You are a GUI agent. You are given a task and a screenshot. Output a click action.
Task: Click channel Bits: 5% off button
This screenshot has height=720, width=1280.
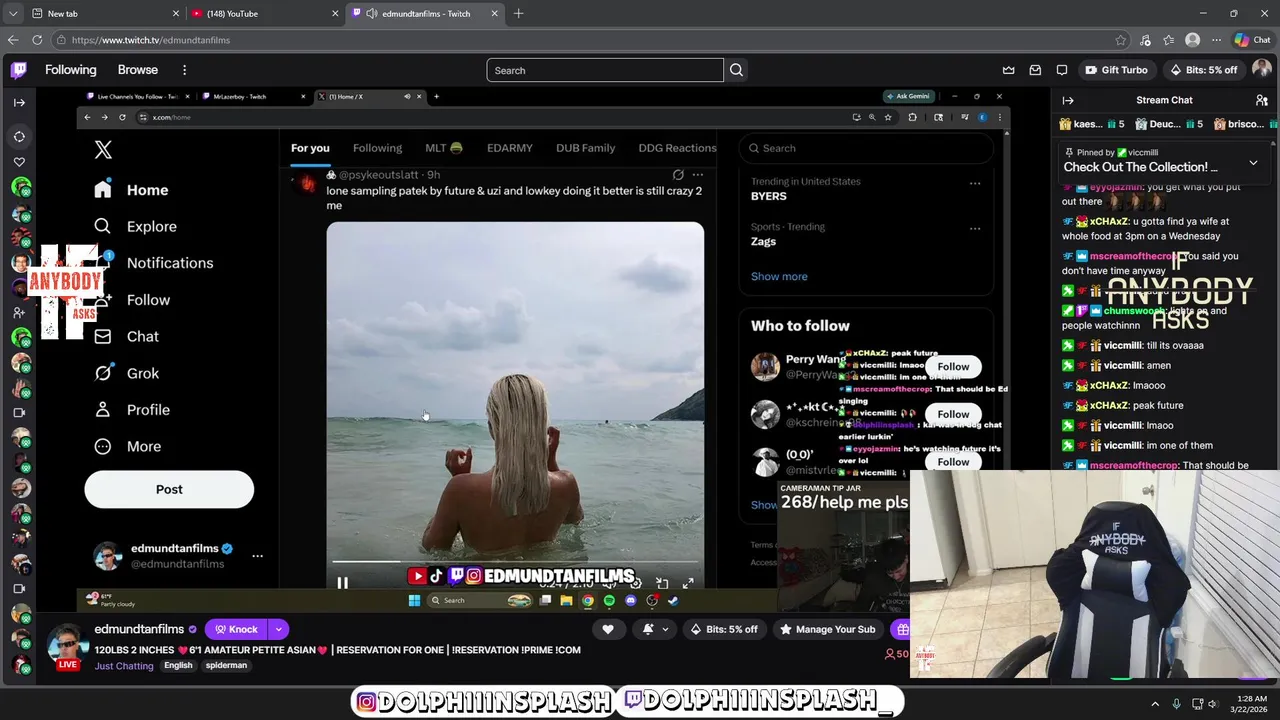click(x=724, y=629)
